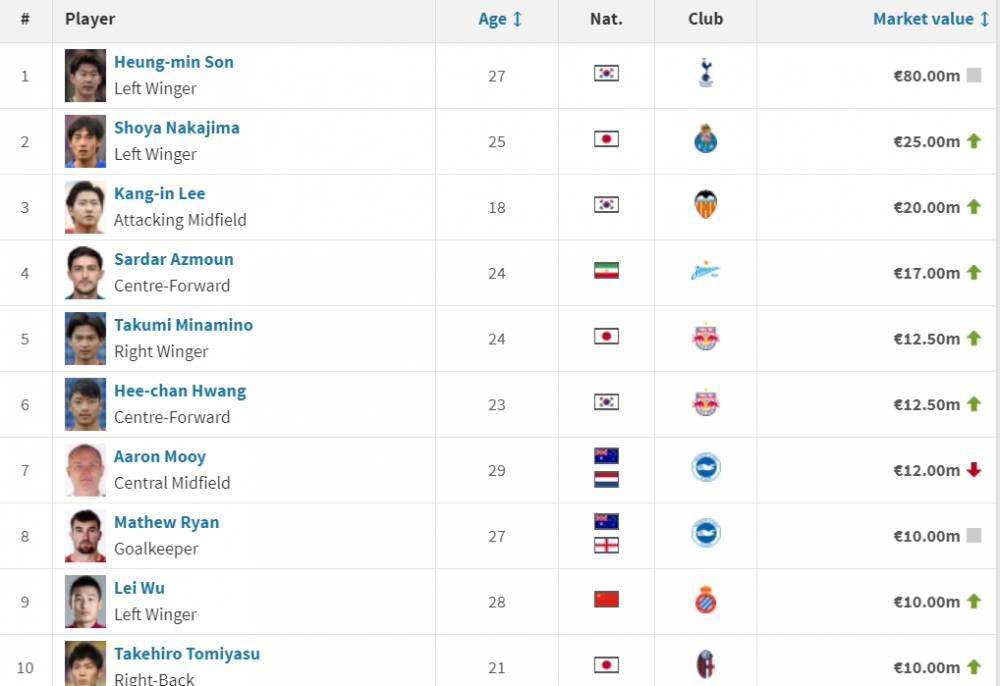
Task: Click the red down arrow beside €12.00m
Action: click(973, 470)
